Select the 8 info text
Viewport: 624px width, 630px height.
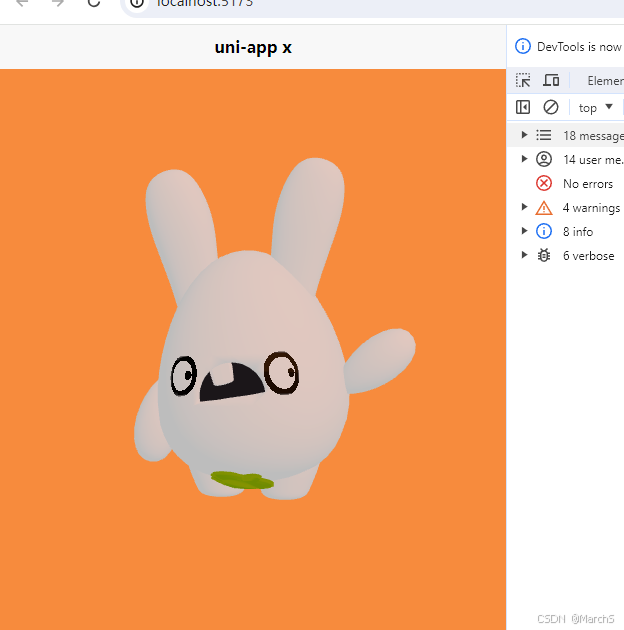point(578,232)
